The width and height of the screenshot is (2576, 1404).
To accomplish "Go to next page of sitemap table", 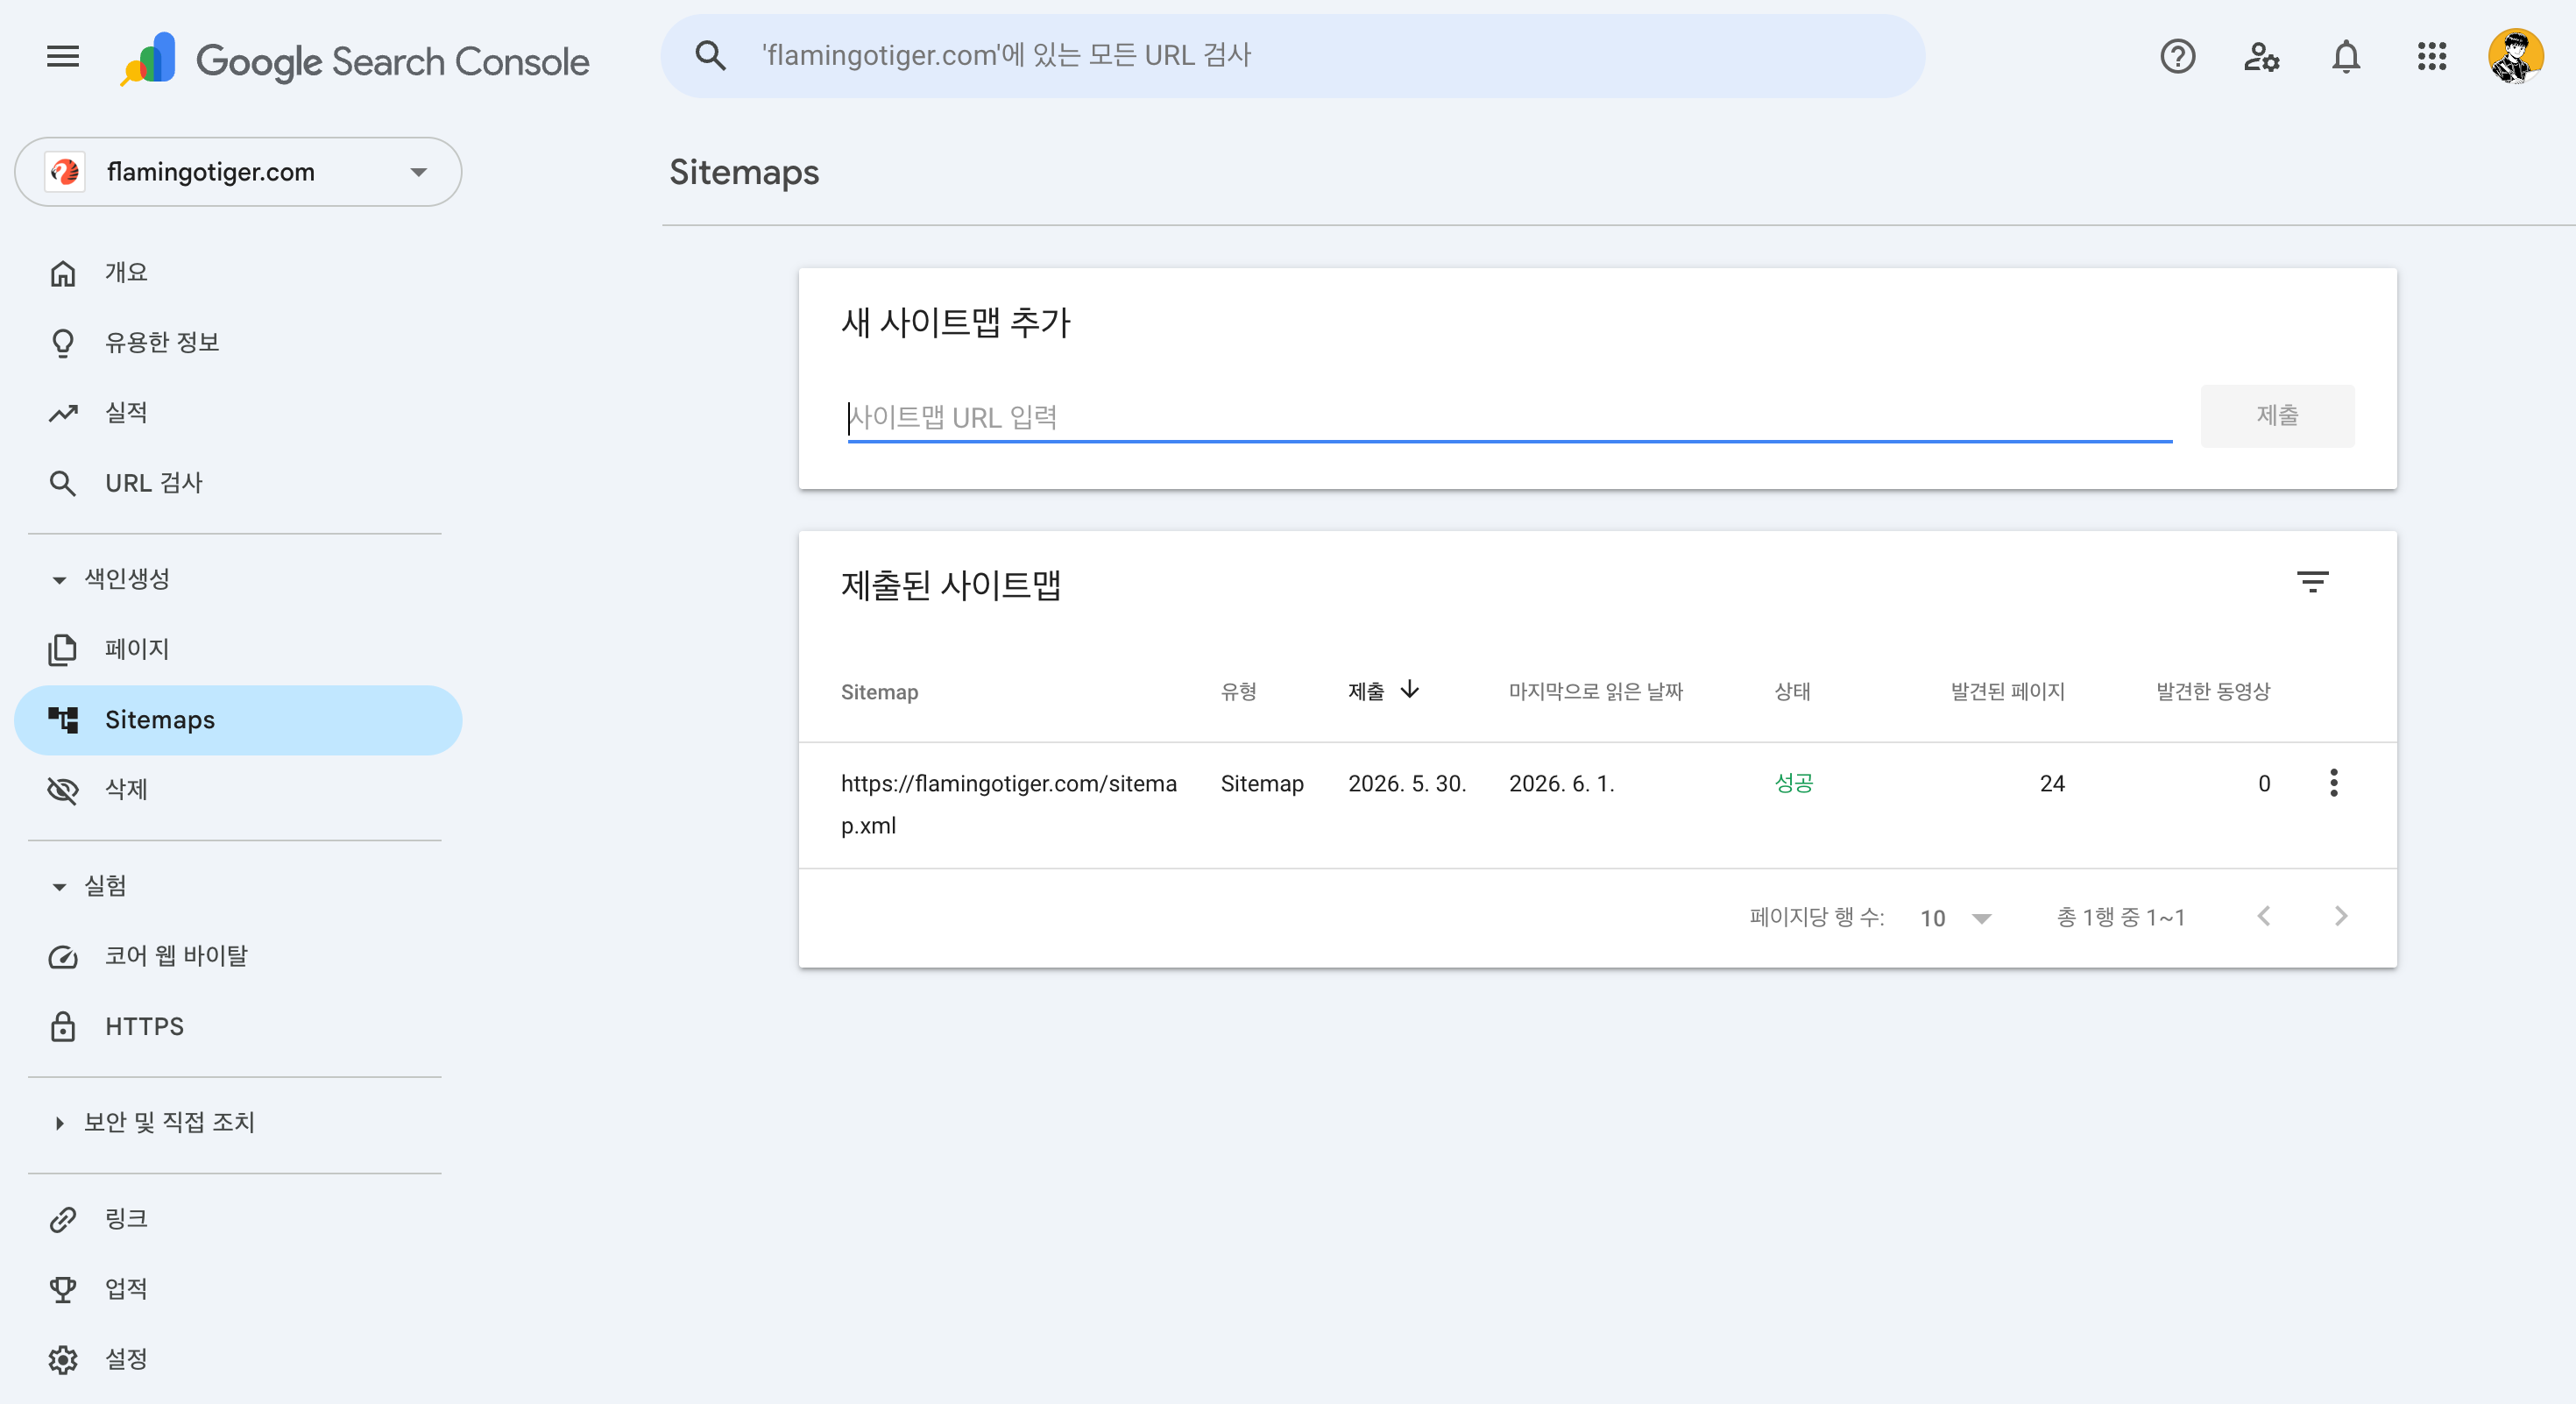I will tap(2340, 916).
